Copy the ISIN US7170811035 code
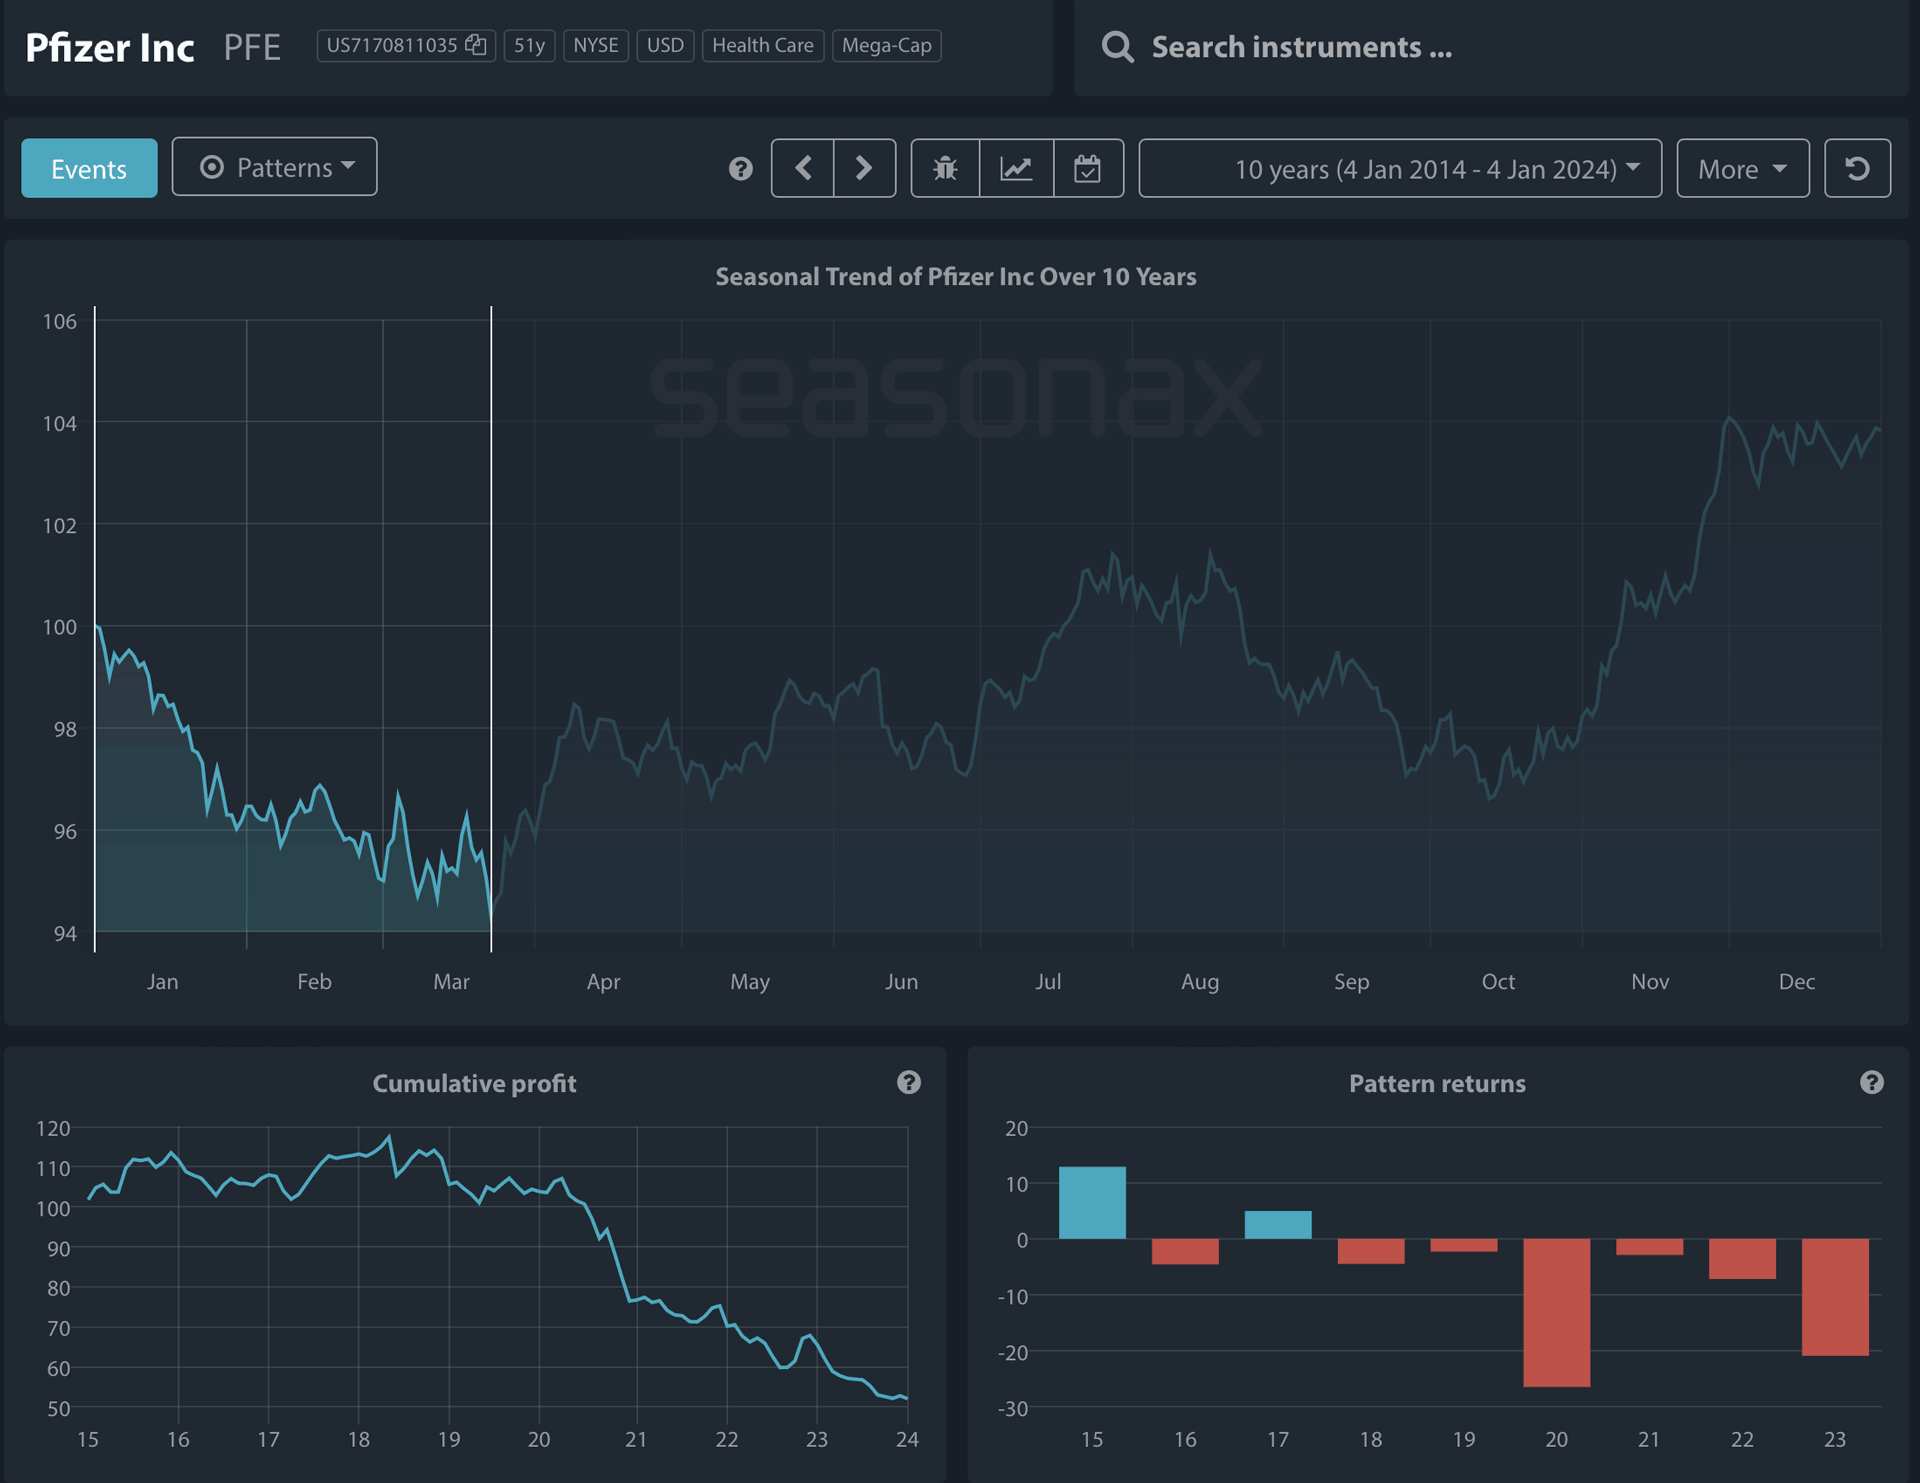This screenshot has height=1483, width=1920. 476,45
